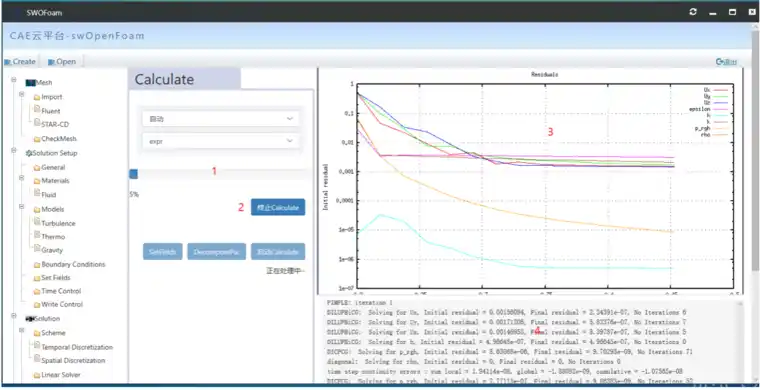Click the 启动Calculate button

[x=278, y=252]
